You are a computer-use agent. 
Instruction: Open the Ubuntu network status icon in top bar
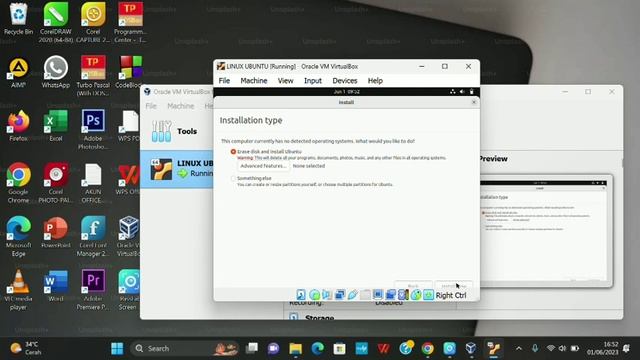tap(453, 92)
